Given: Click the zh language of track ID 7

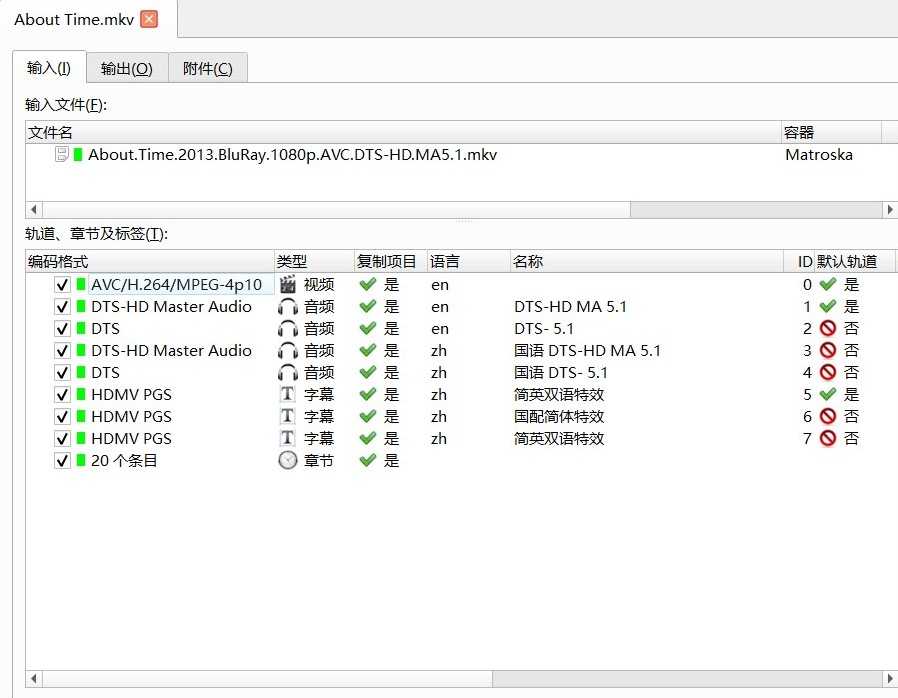Looking at the screenshot, I should pos(439,439).
